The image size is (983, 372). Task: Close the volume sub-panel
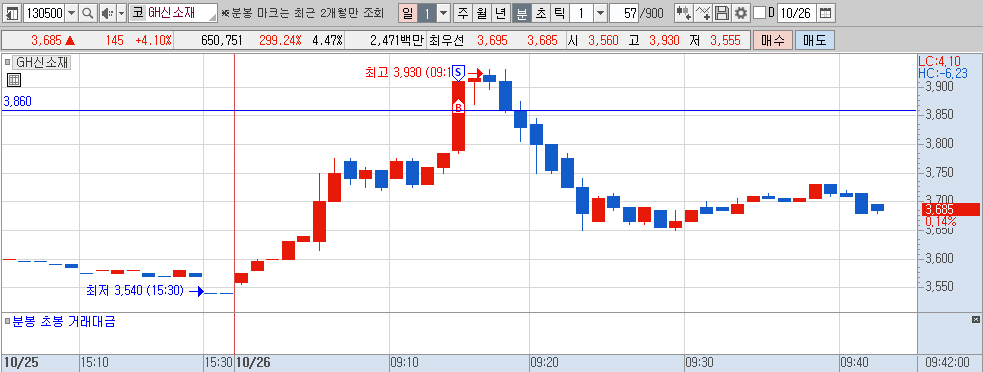pos(975,320)
